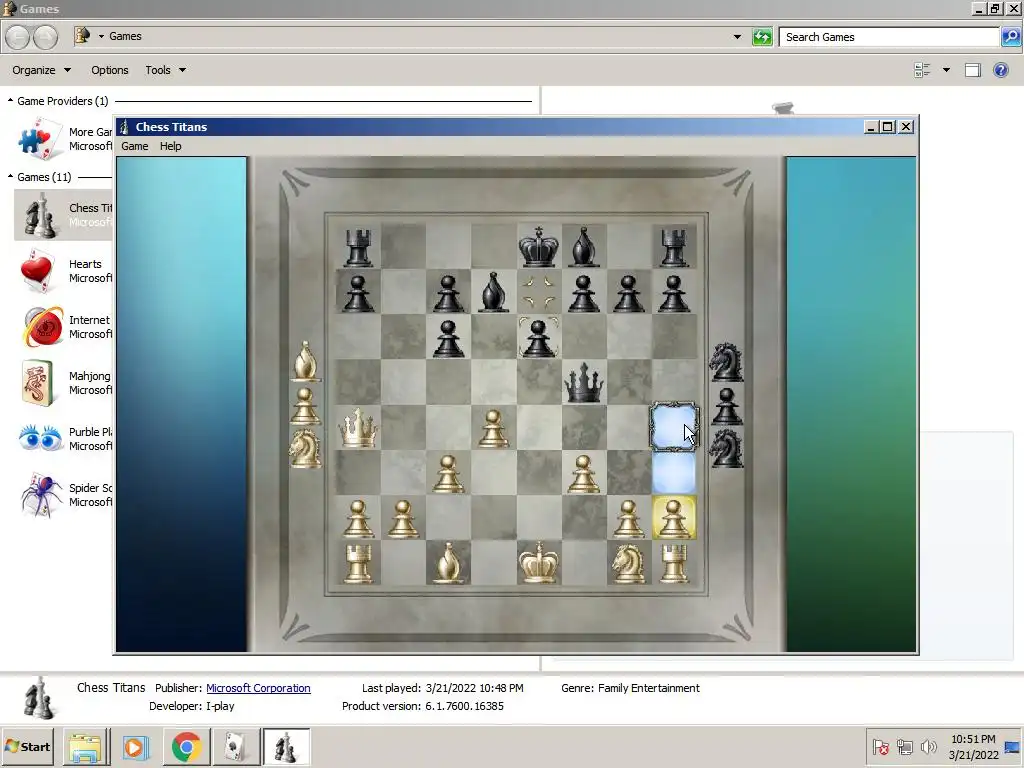Click the Action Center flag icon
The height and width of the screenshot is (768, 1024).
880,746
